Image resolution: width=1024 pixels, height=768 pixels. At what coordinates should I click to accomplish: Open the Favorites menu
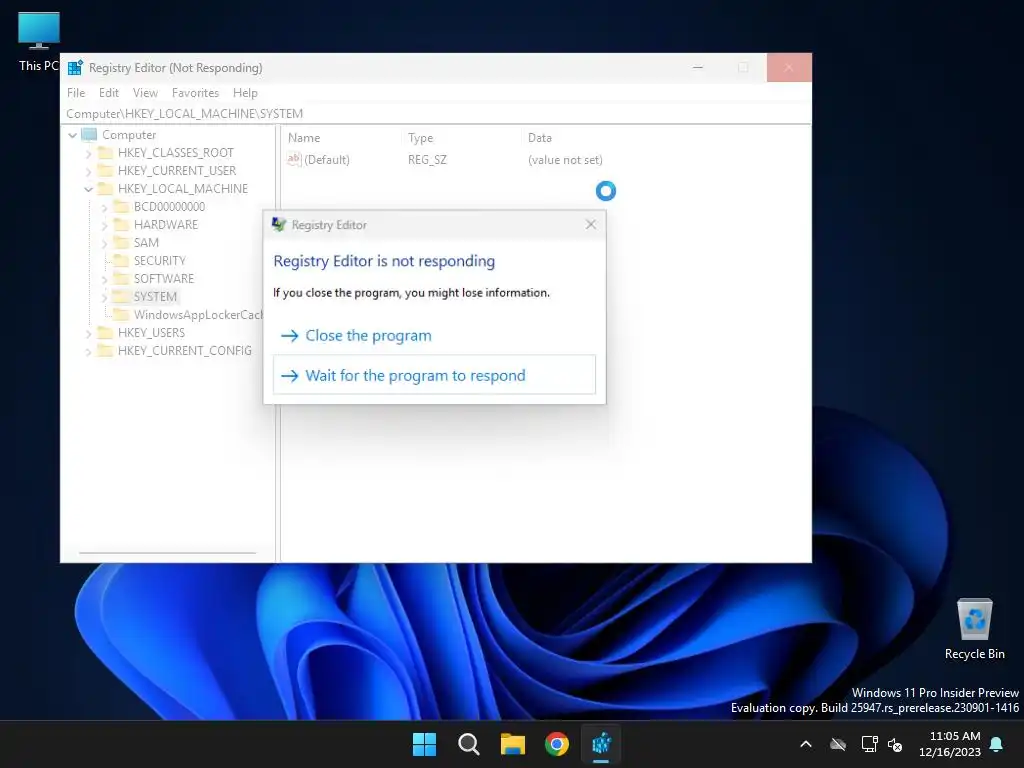[195, 93]
